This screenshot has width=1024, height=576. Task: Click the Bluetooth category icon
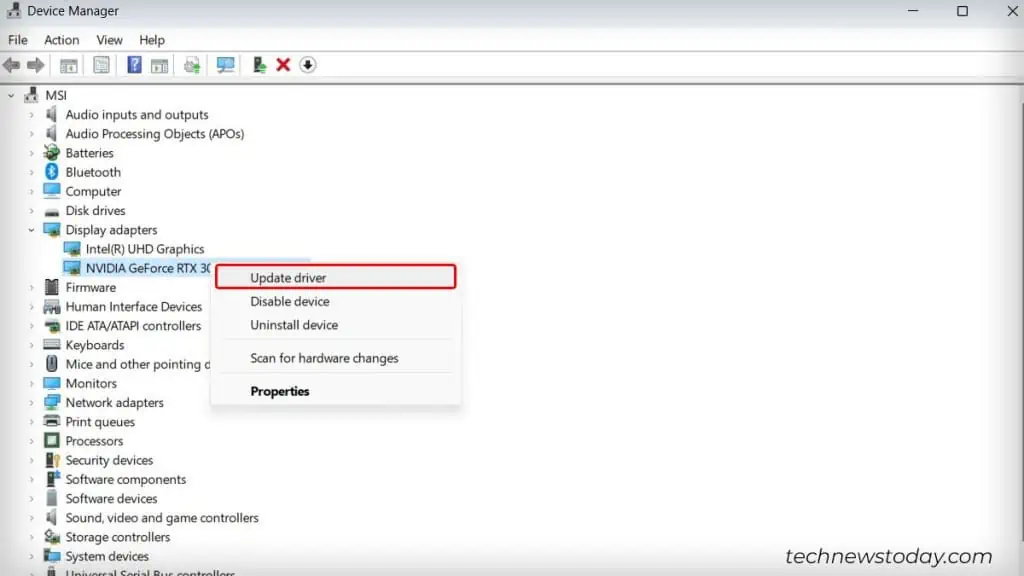[52, 172]
